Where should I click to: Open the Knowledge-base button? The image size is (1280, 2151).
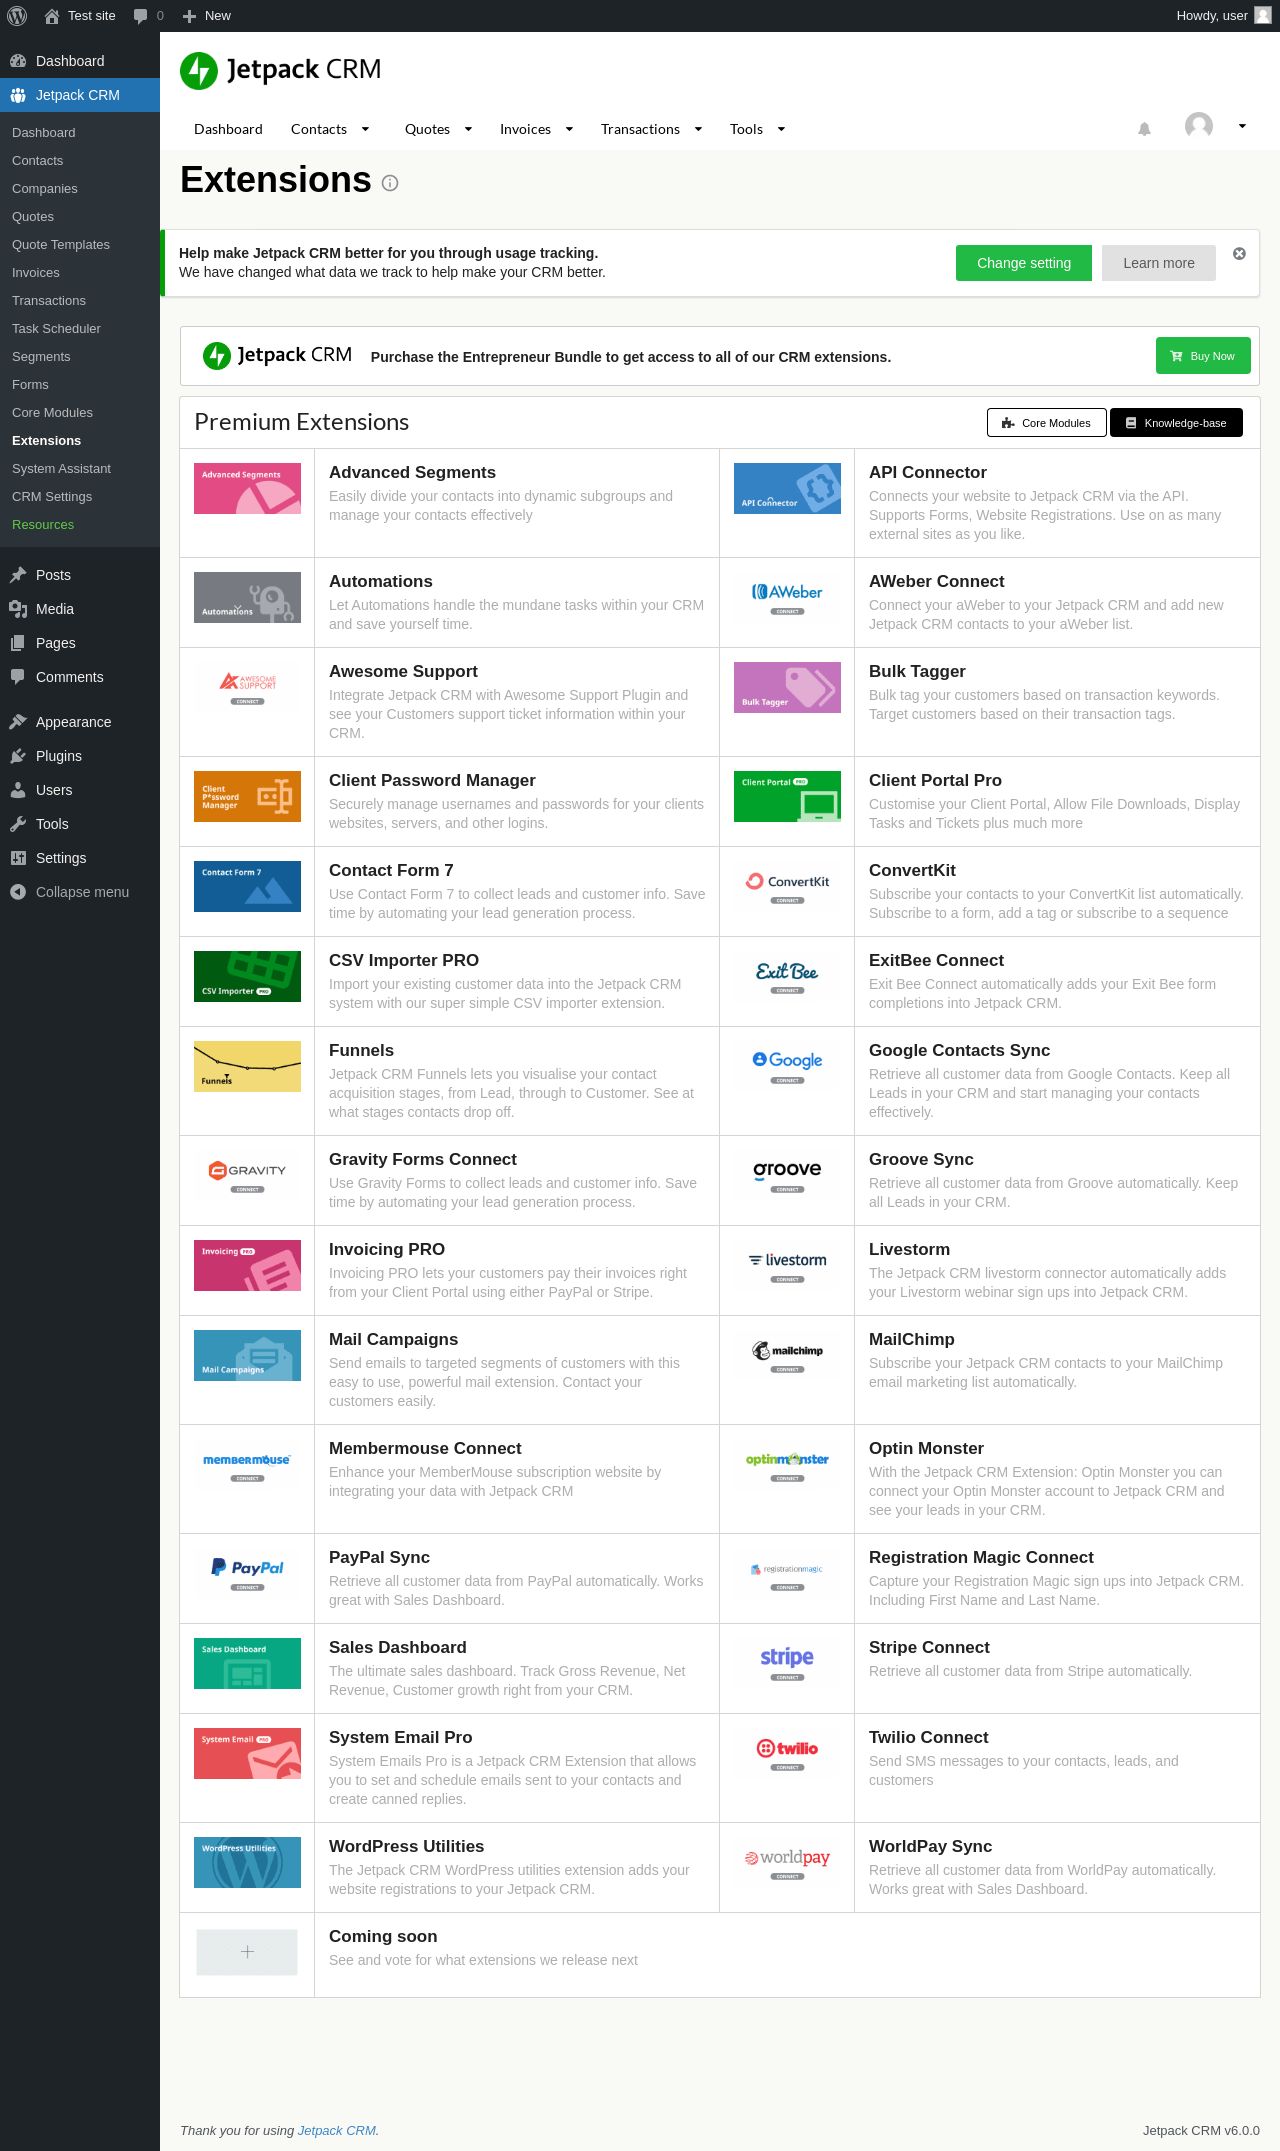tap(1176, 423)
